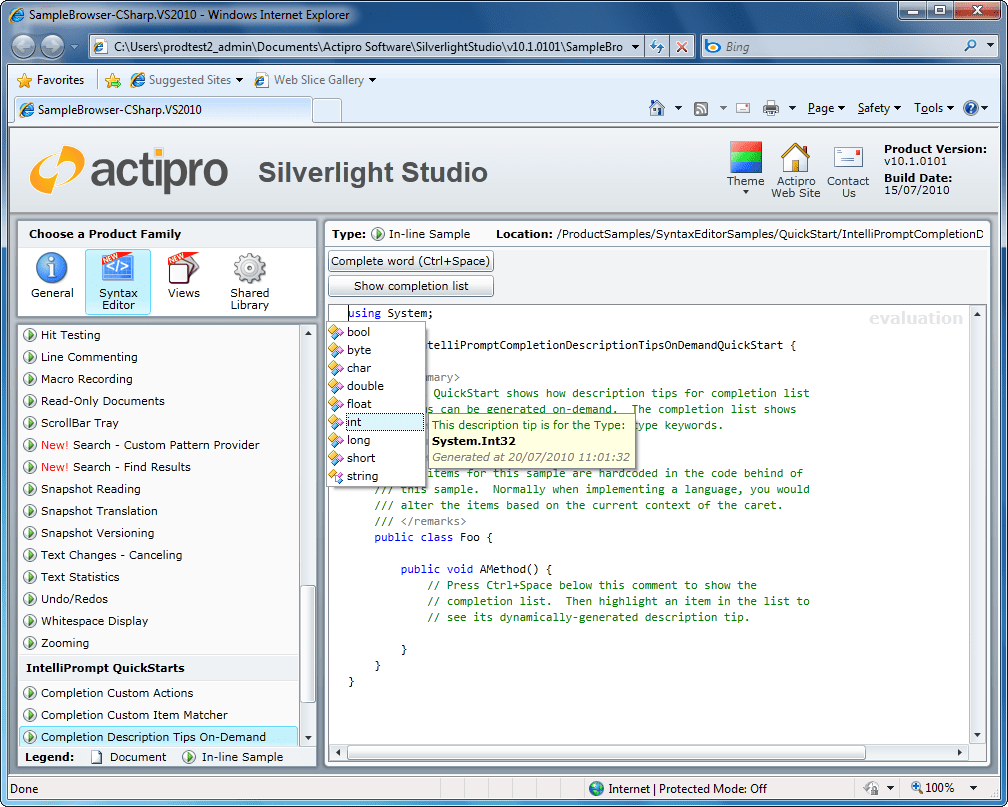This screenshot has height=807, width=1008.
Task: Click the Show completion list button
Action: (410, 285)
